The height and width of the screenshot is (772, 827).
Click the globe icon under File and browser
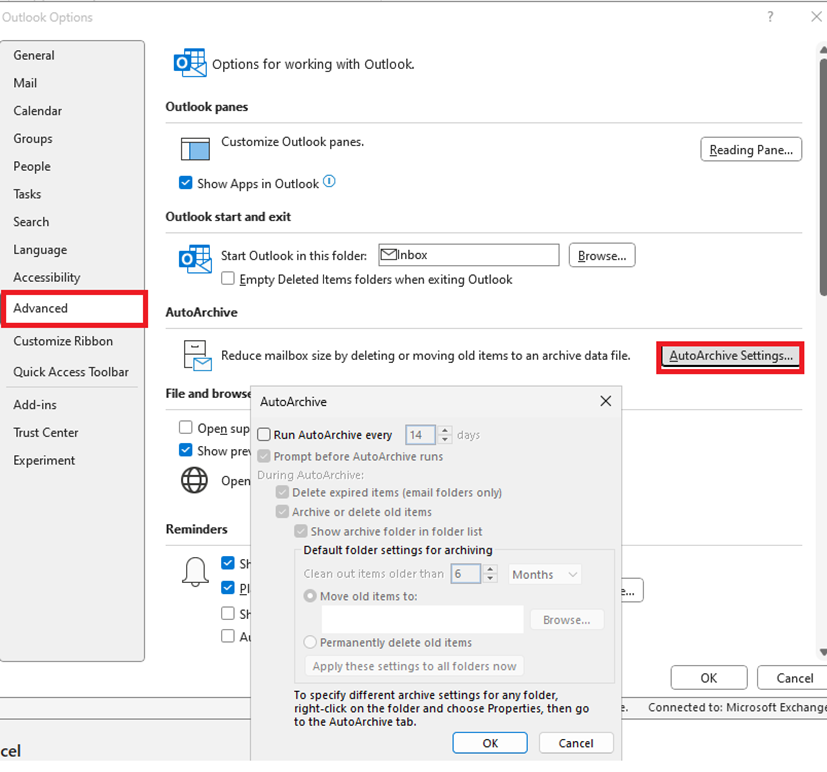195,480
